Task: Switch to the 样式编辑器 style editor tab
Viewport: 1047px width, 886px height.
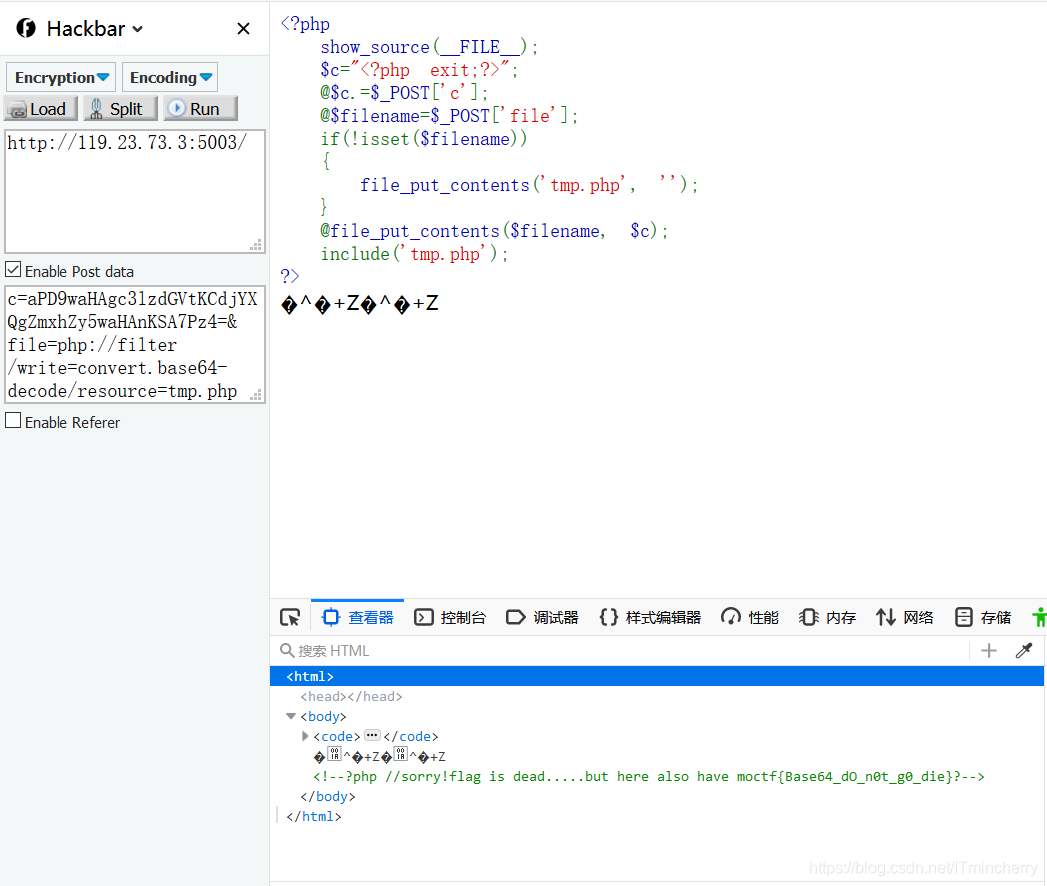Action: click(x=650, y=617)
